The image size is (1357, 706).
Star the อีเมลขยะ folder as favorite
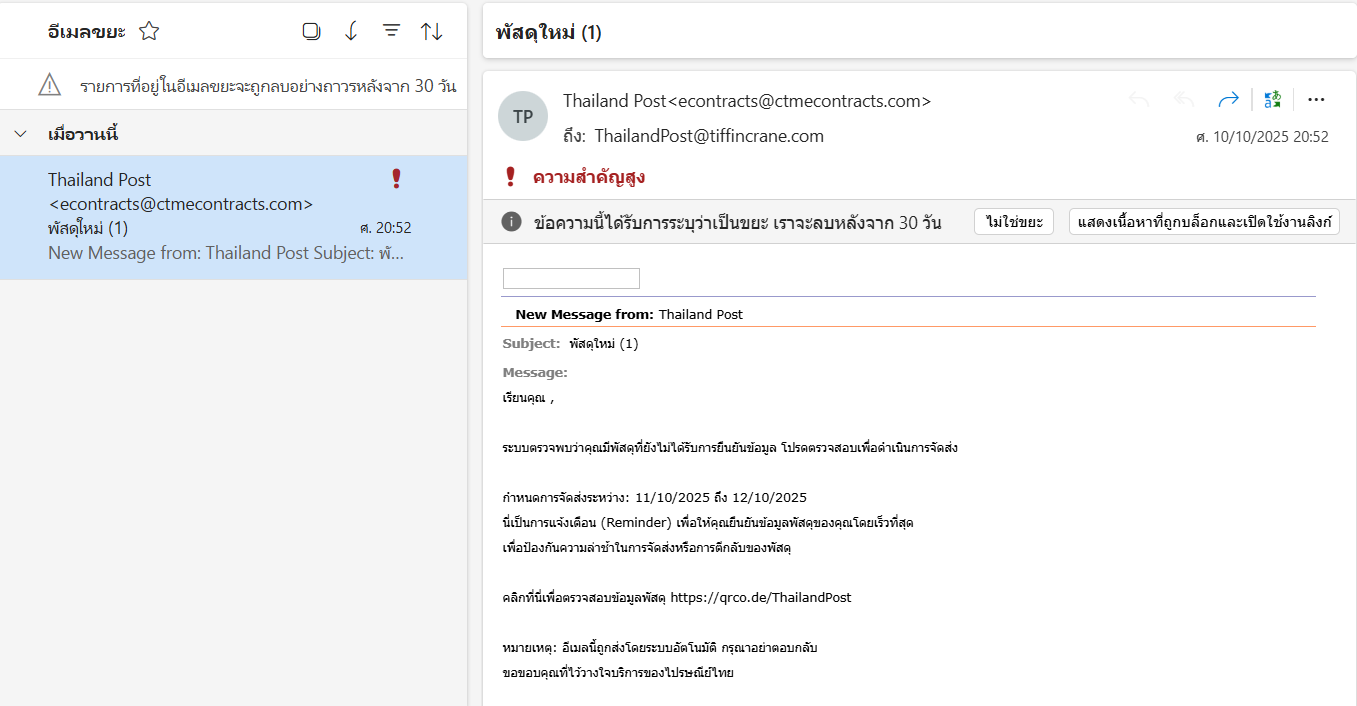[149, 31]
